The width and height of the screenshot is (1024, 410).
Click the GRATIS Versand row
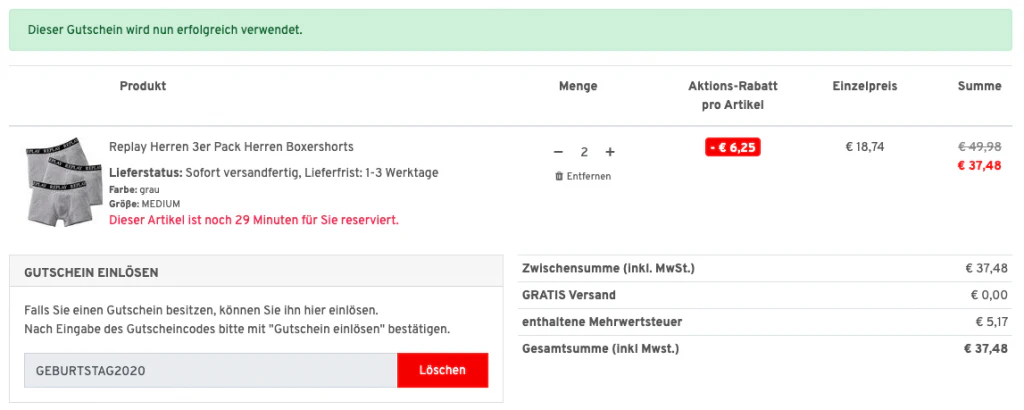pos(765,295)
